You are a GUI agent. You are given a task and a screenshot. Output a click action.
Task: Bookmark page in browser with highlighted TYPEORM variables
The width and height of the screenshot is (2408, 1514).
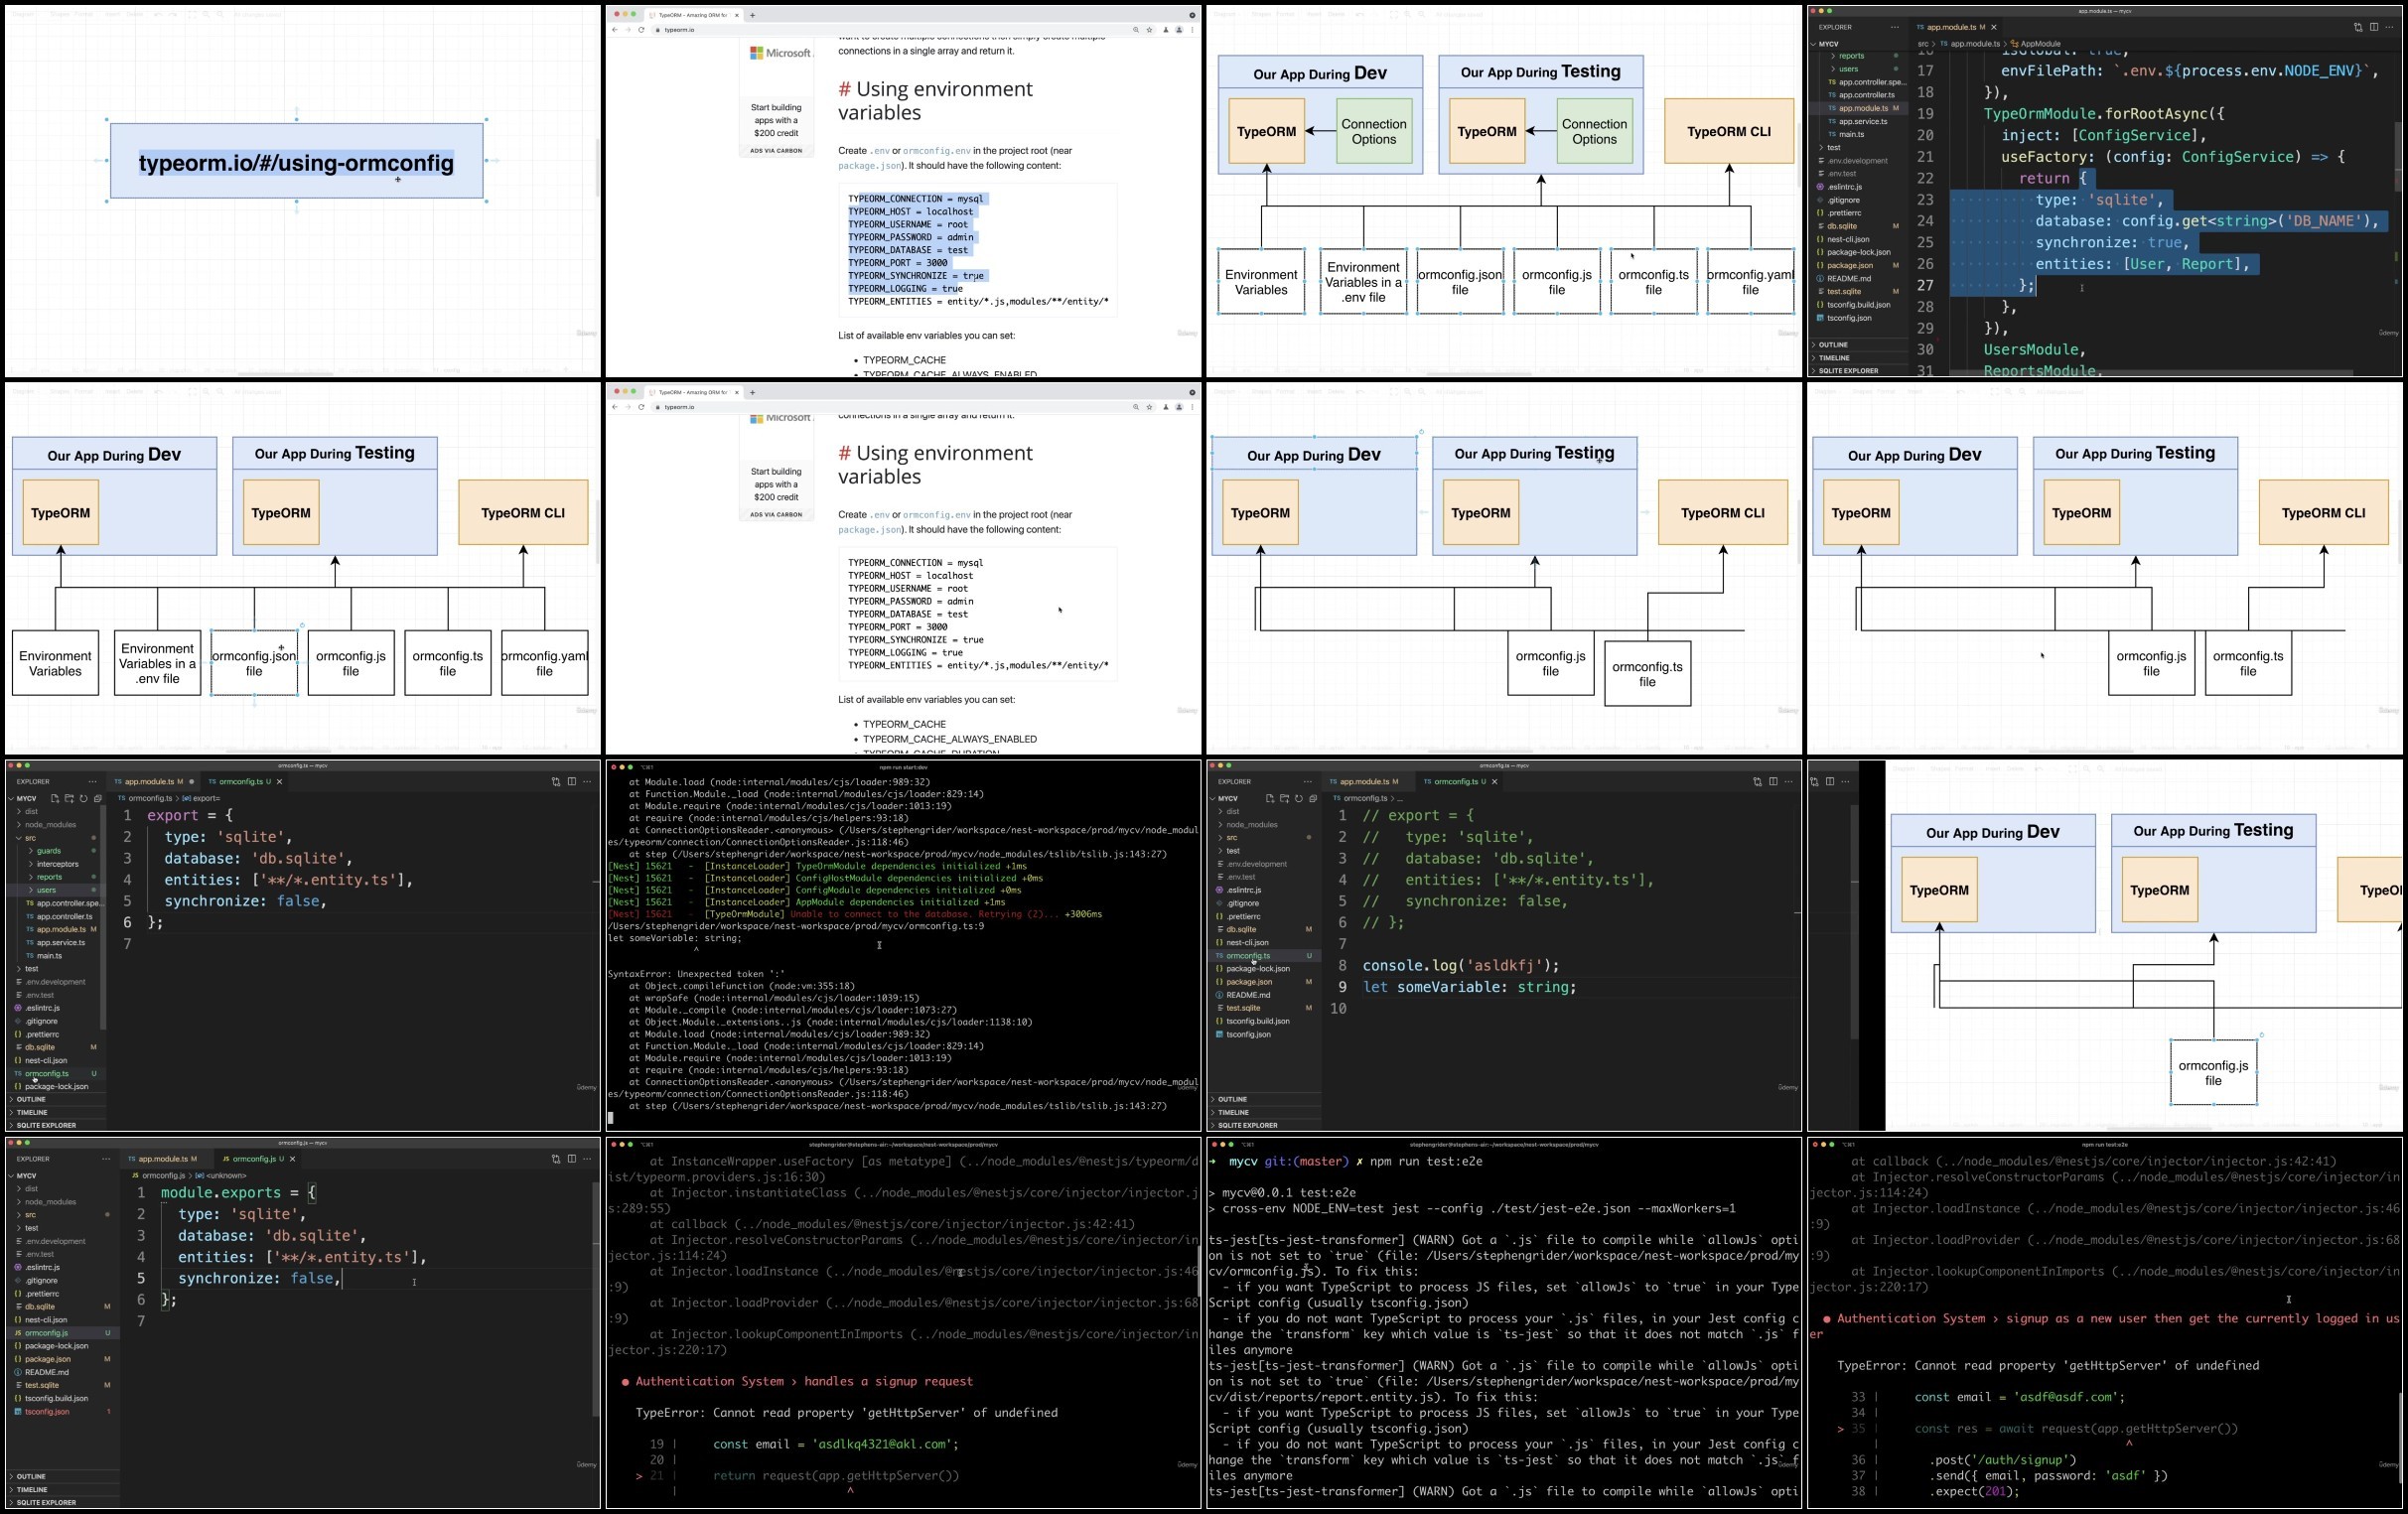(1150, 30)
